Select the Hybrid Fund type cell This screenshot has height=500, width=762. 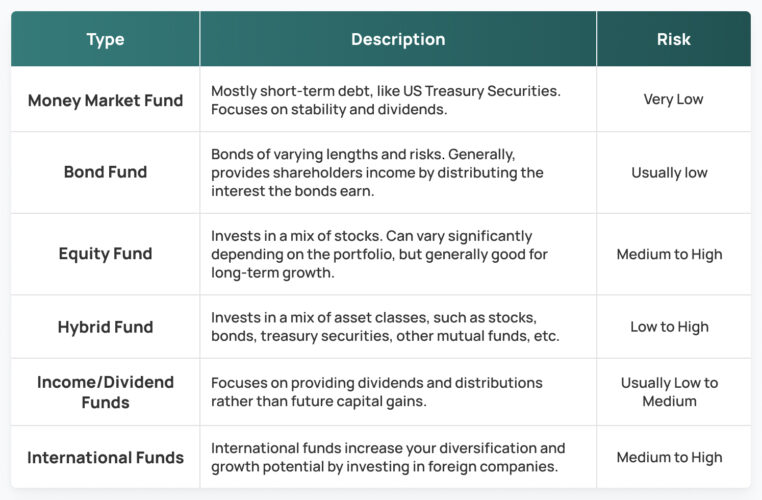point(105,327)
